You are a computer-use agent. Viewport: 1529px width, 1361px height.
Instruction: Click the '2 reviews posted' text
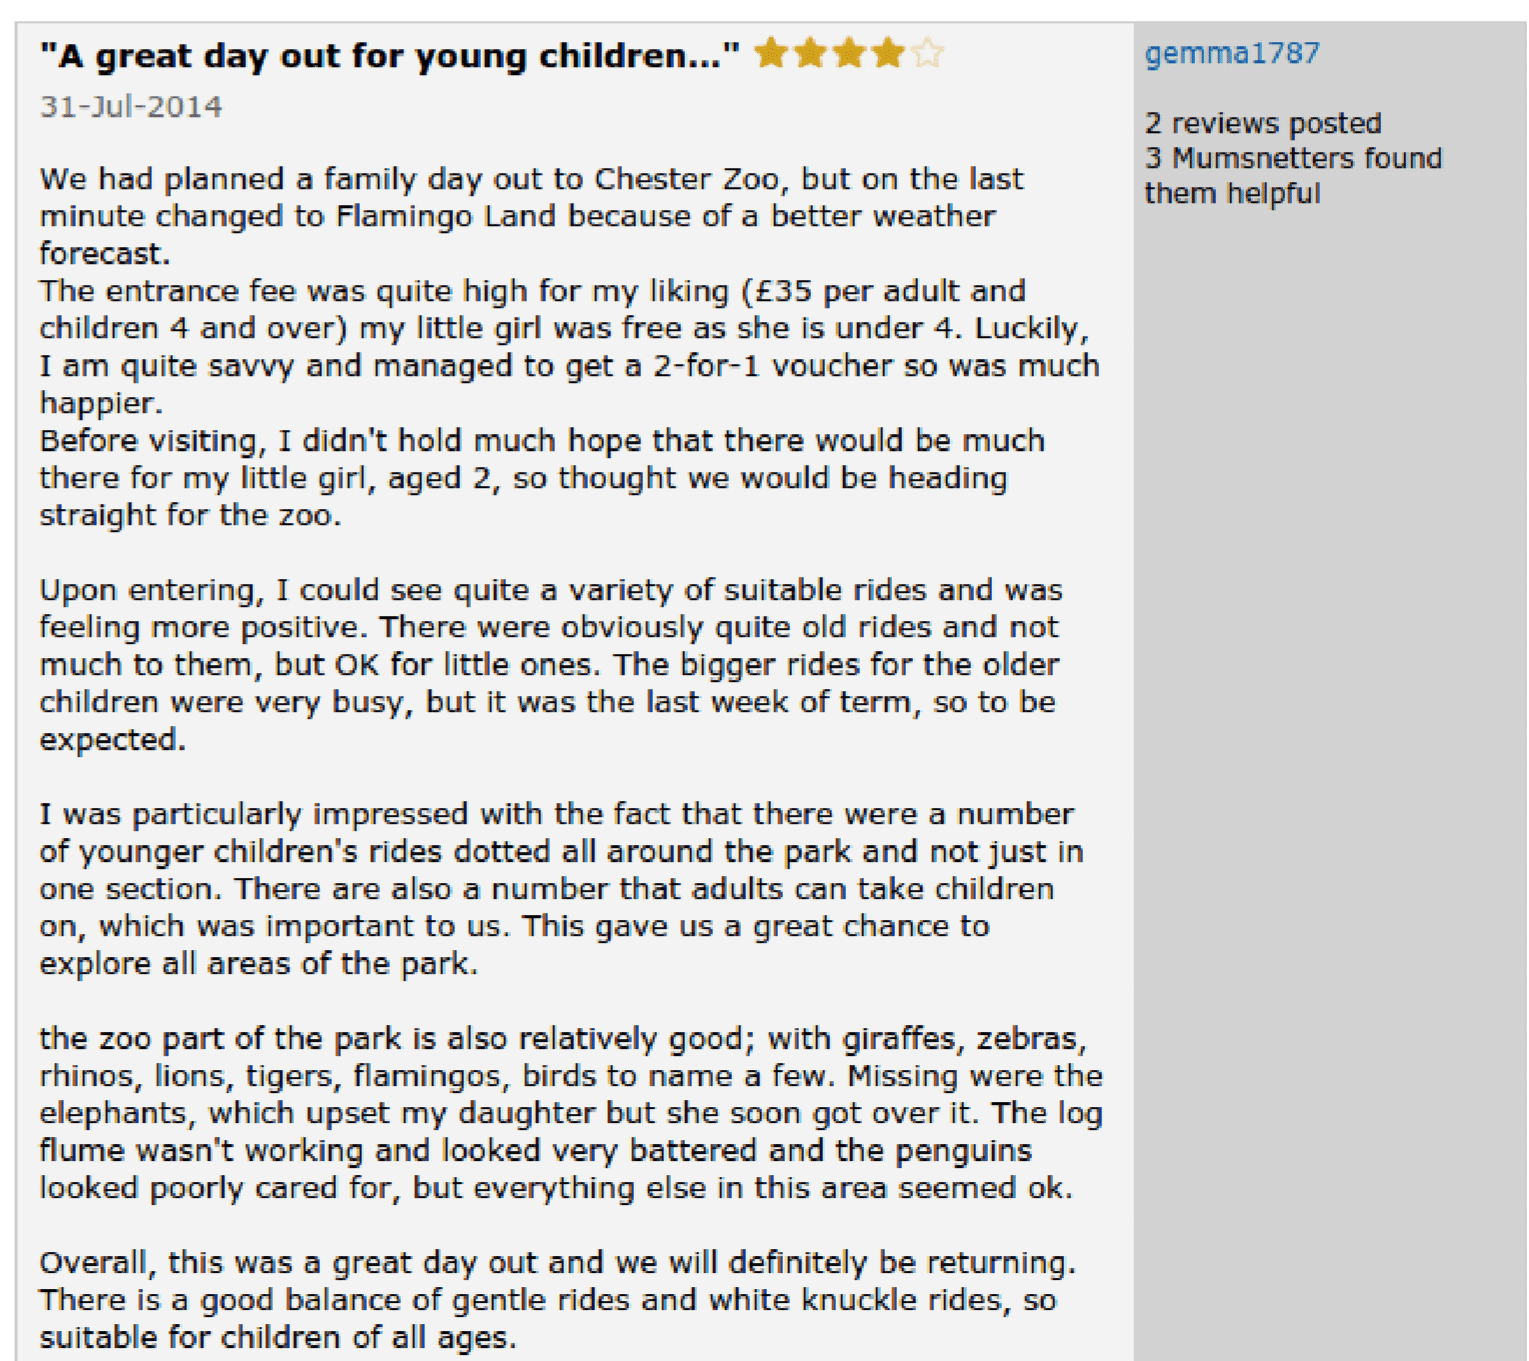pos(1263,123)
